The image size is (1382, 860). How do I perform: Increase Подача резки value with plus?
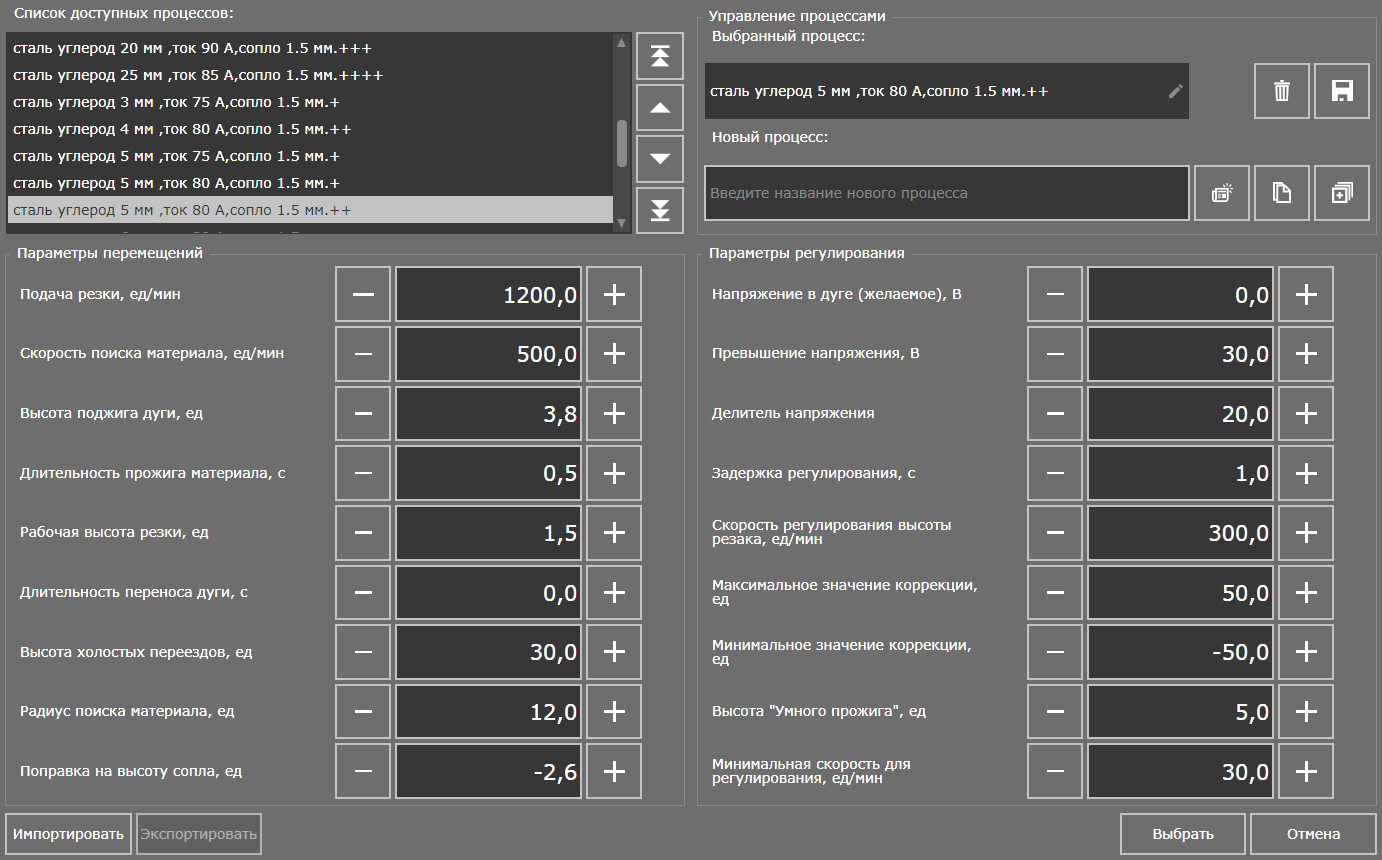click(613, 294)
